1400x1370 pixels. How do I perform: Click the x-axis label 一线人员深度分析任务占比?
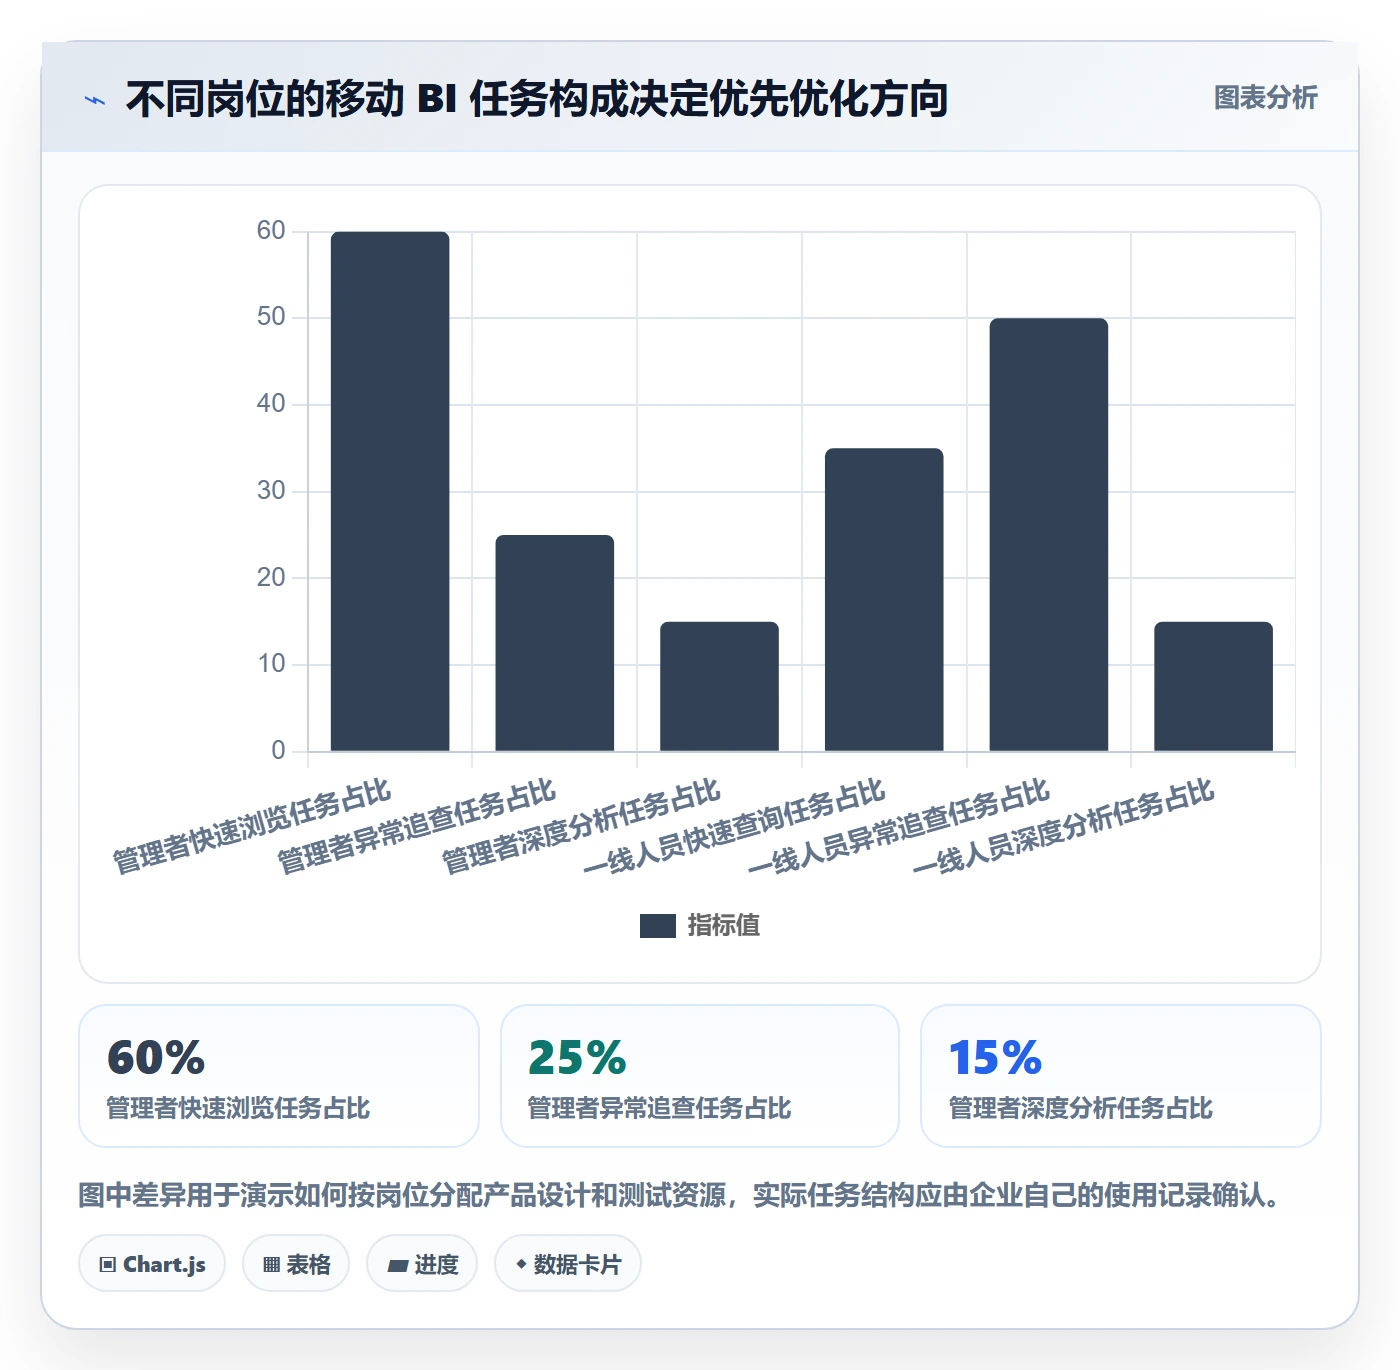(x=1063, y=826)
